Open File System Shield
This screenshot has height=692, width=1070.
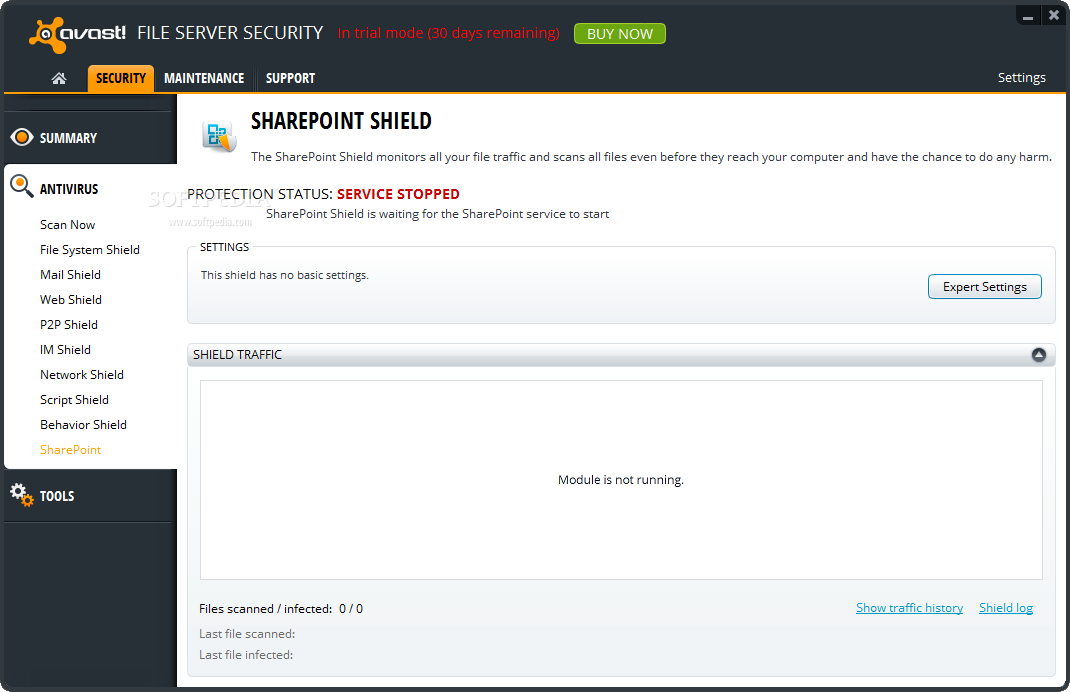(x=89, y=250)
